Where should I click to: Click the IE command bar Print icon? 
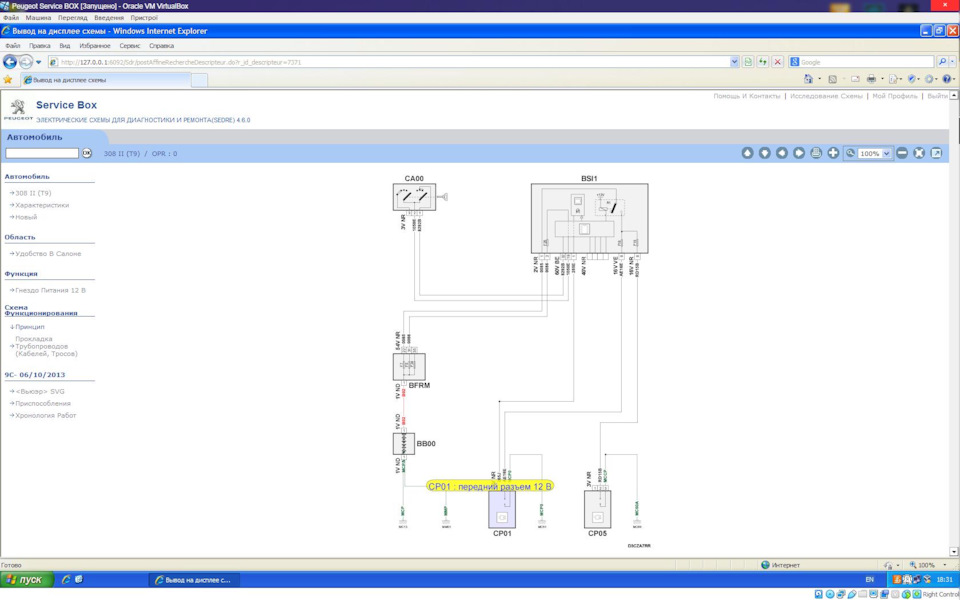[x=871, y=79]
